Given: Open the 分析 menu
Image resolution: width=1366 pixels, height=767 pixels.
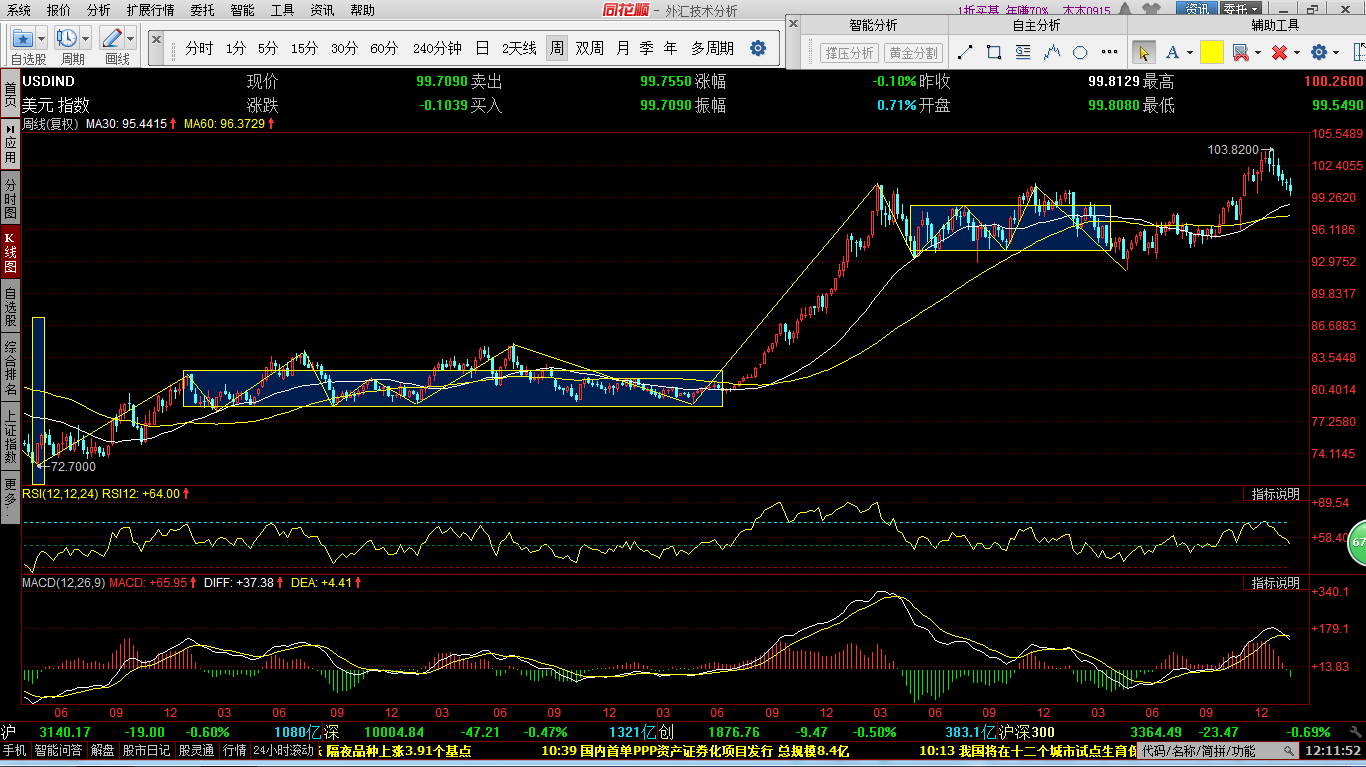Looking at the screenshot, I should 99,10.
